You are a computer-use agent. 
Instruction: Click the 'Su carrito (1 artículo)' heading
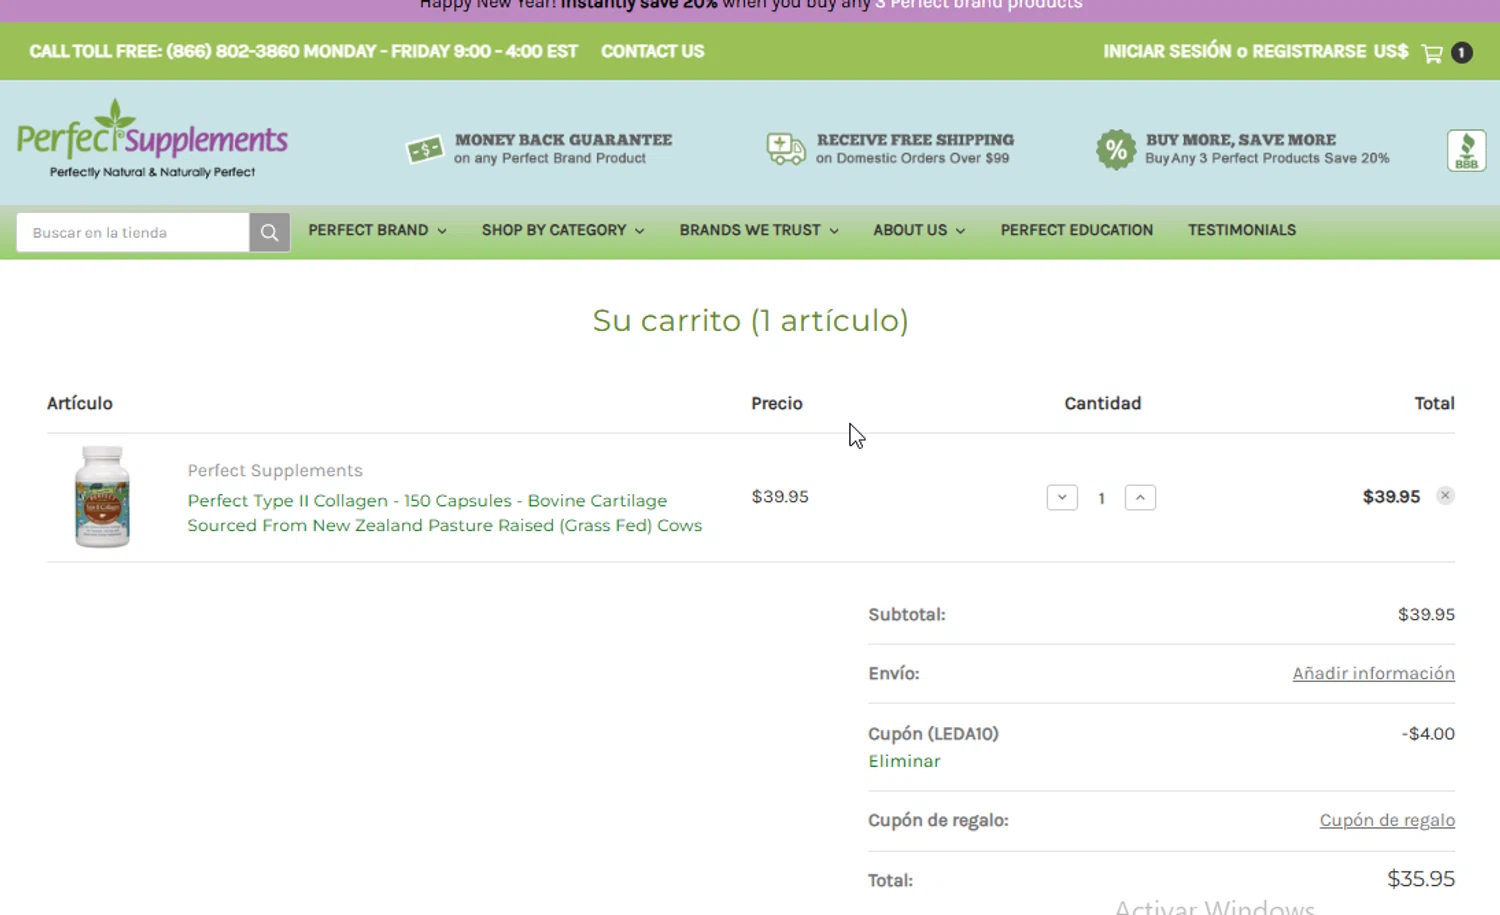tap(750, 321)
